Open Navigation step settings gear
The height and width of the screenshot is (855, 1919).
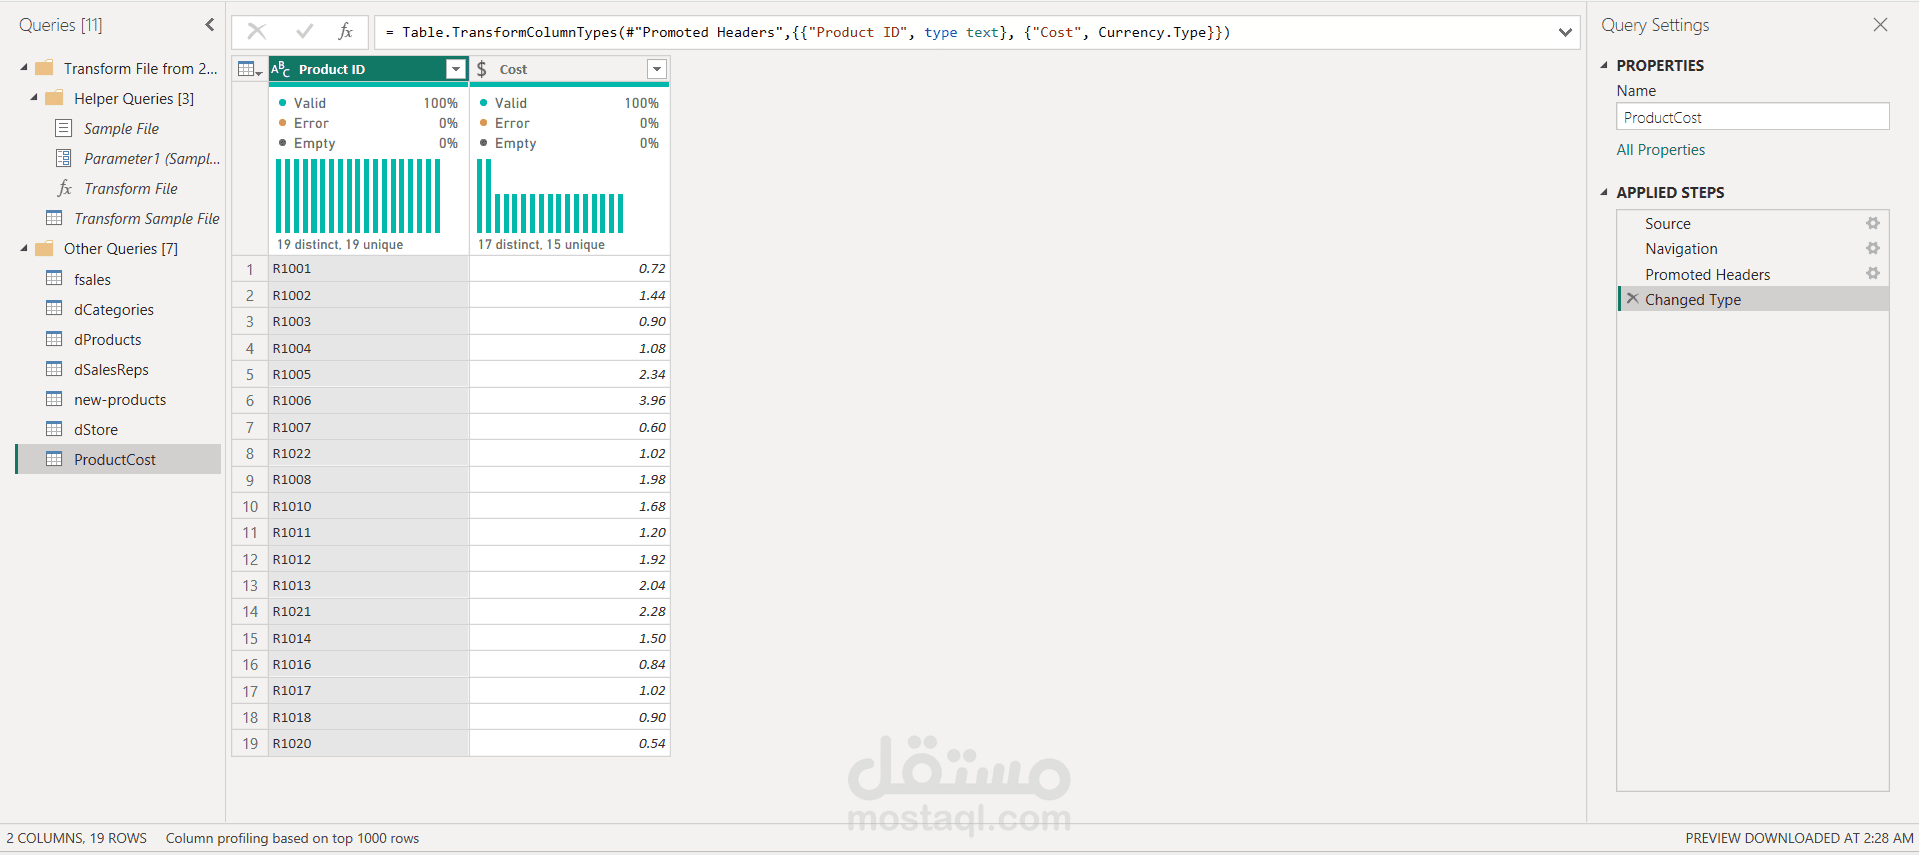click(1872, 248)
